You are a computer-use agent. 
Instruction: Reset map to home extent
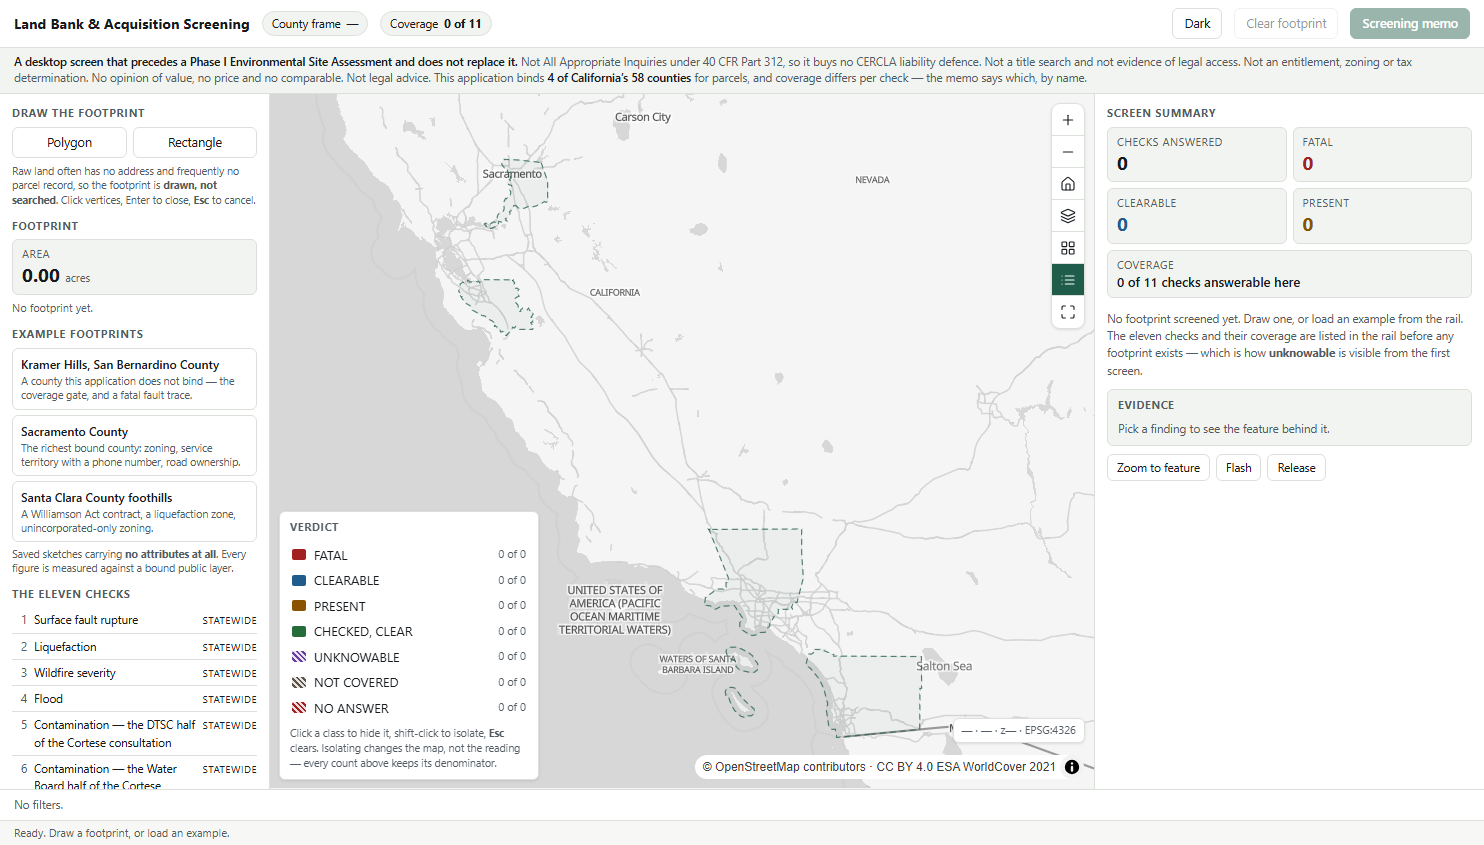pyautogui.click(x=1068, y=184)
